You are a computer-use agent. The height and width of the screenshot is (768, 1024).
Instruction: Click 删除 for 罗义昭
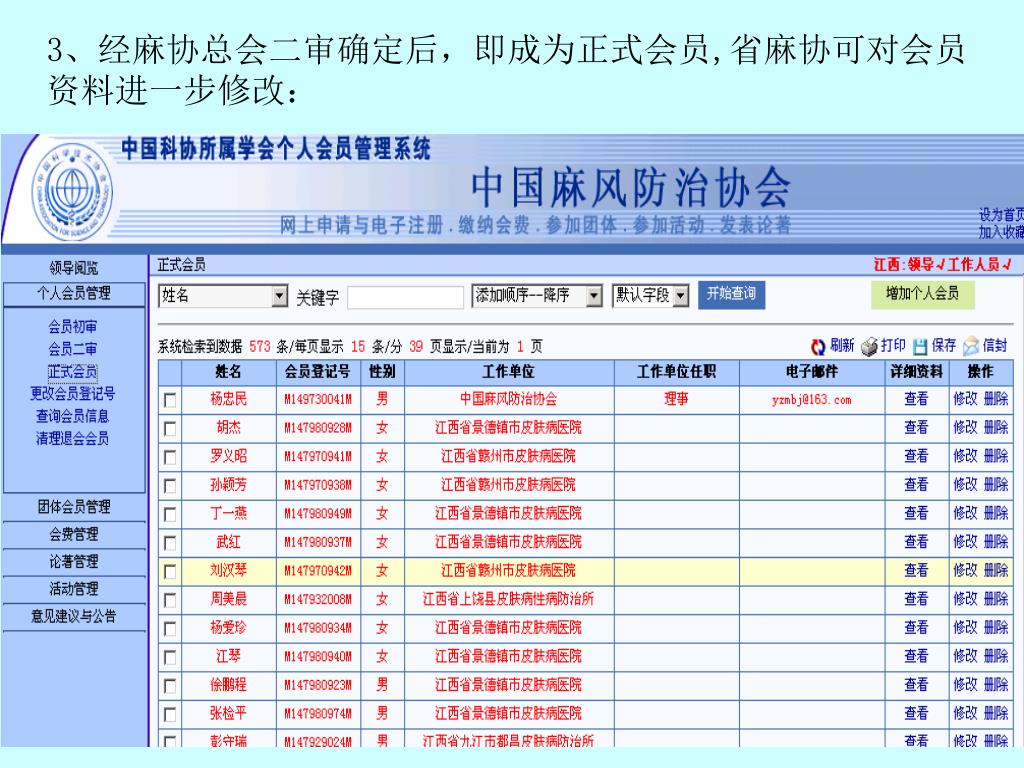pyautogui.click(x=996, y=456)
